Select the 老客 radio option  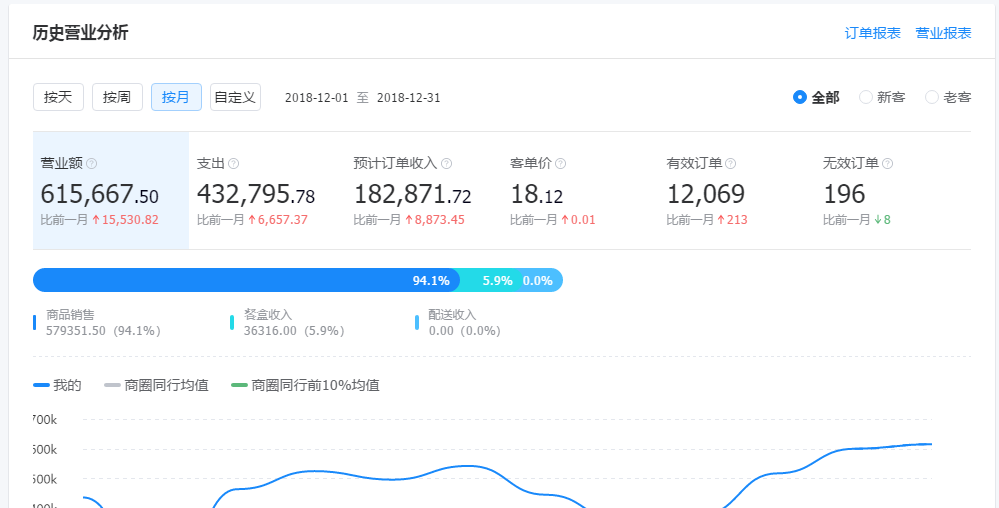tap(948, 98)
